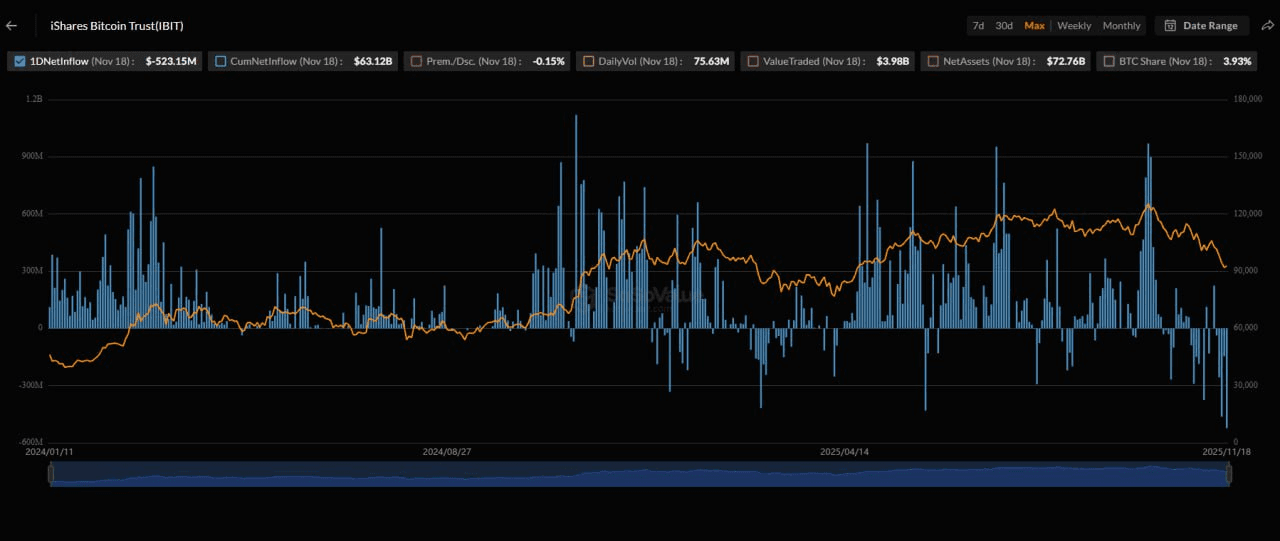Open the Date Range picker
This screenshot has height=541, width=1280.
coord(1201,26)
